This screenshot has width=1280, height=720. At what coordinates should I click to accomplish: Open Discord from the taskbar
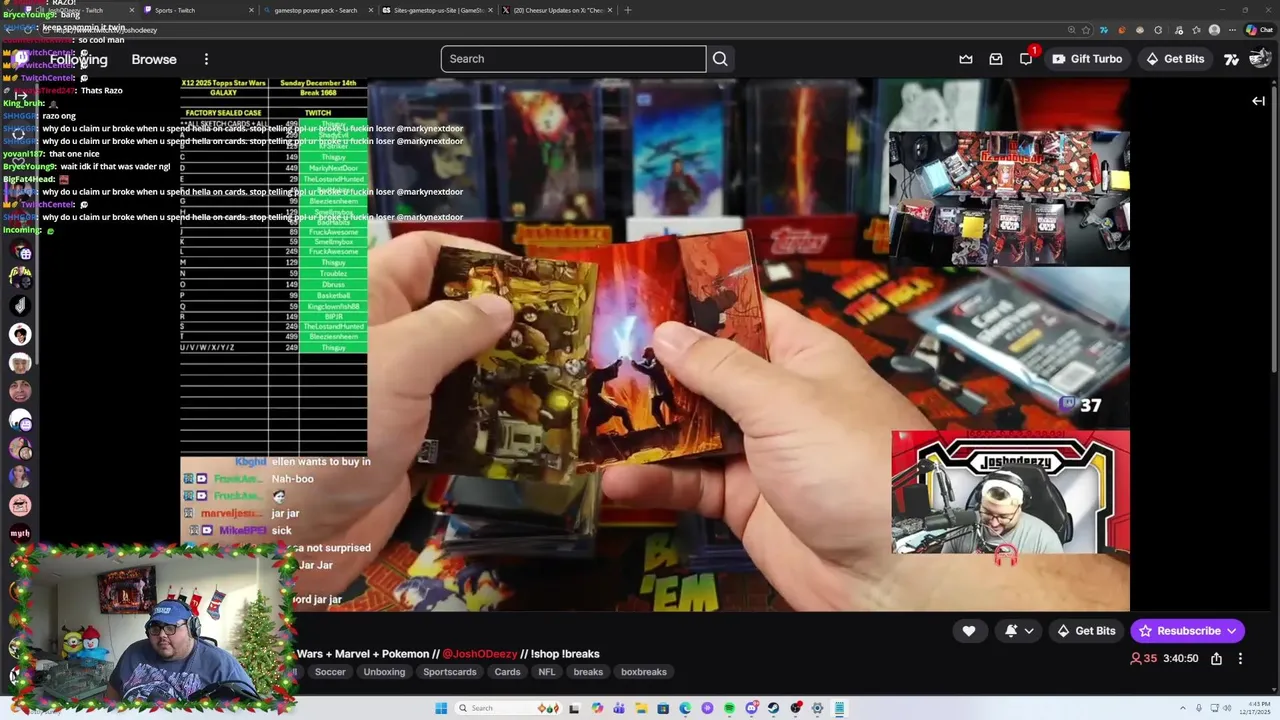(751, 708)
